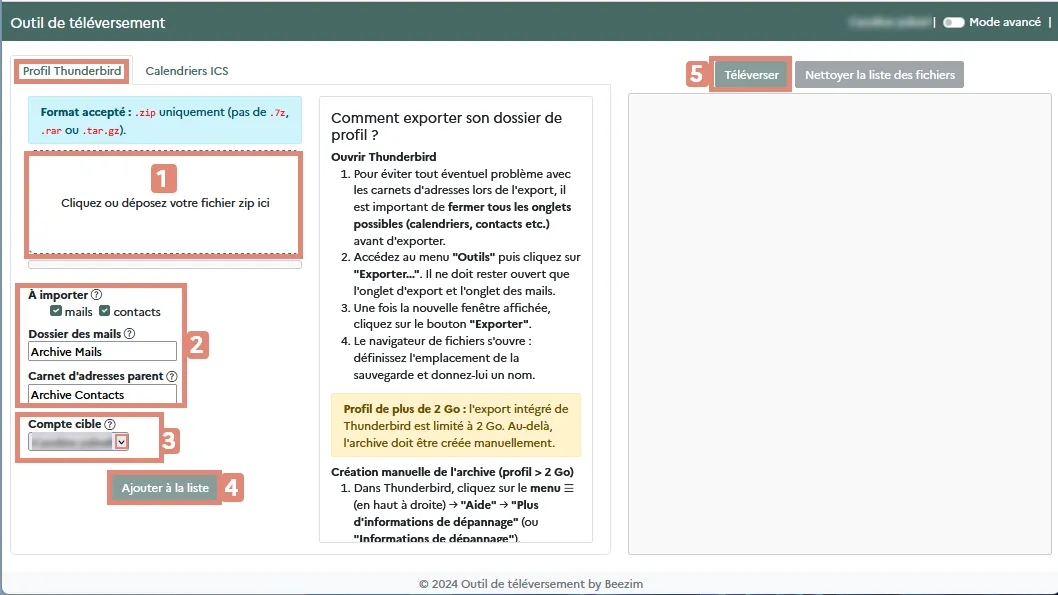
Task: Open the Profil Thunderbird tab
Action: click(72, 71)
